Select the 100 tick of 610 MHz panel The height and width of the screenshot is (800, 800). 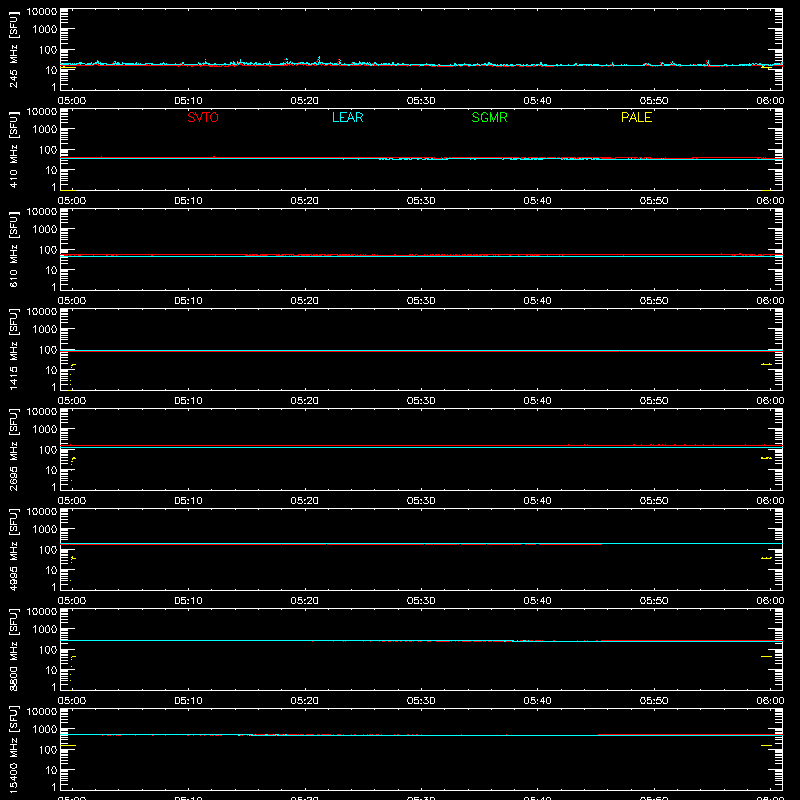[x=48, y=250]
